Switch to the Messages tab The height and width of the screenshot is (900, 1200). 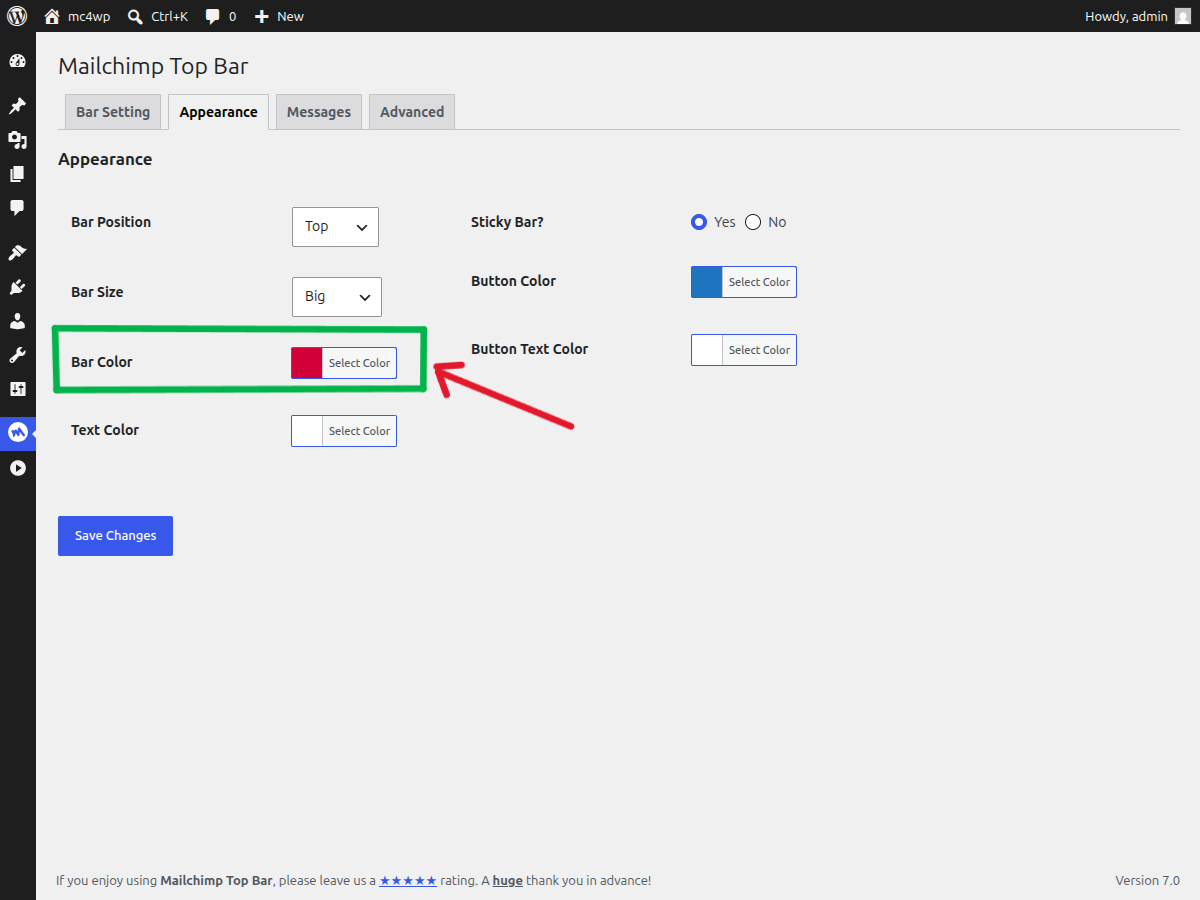(319, 112)
